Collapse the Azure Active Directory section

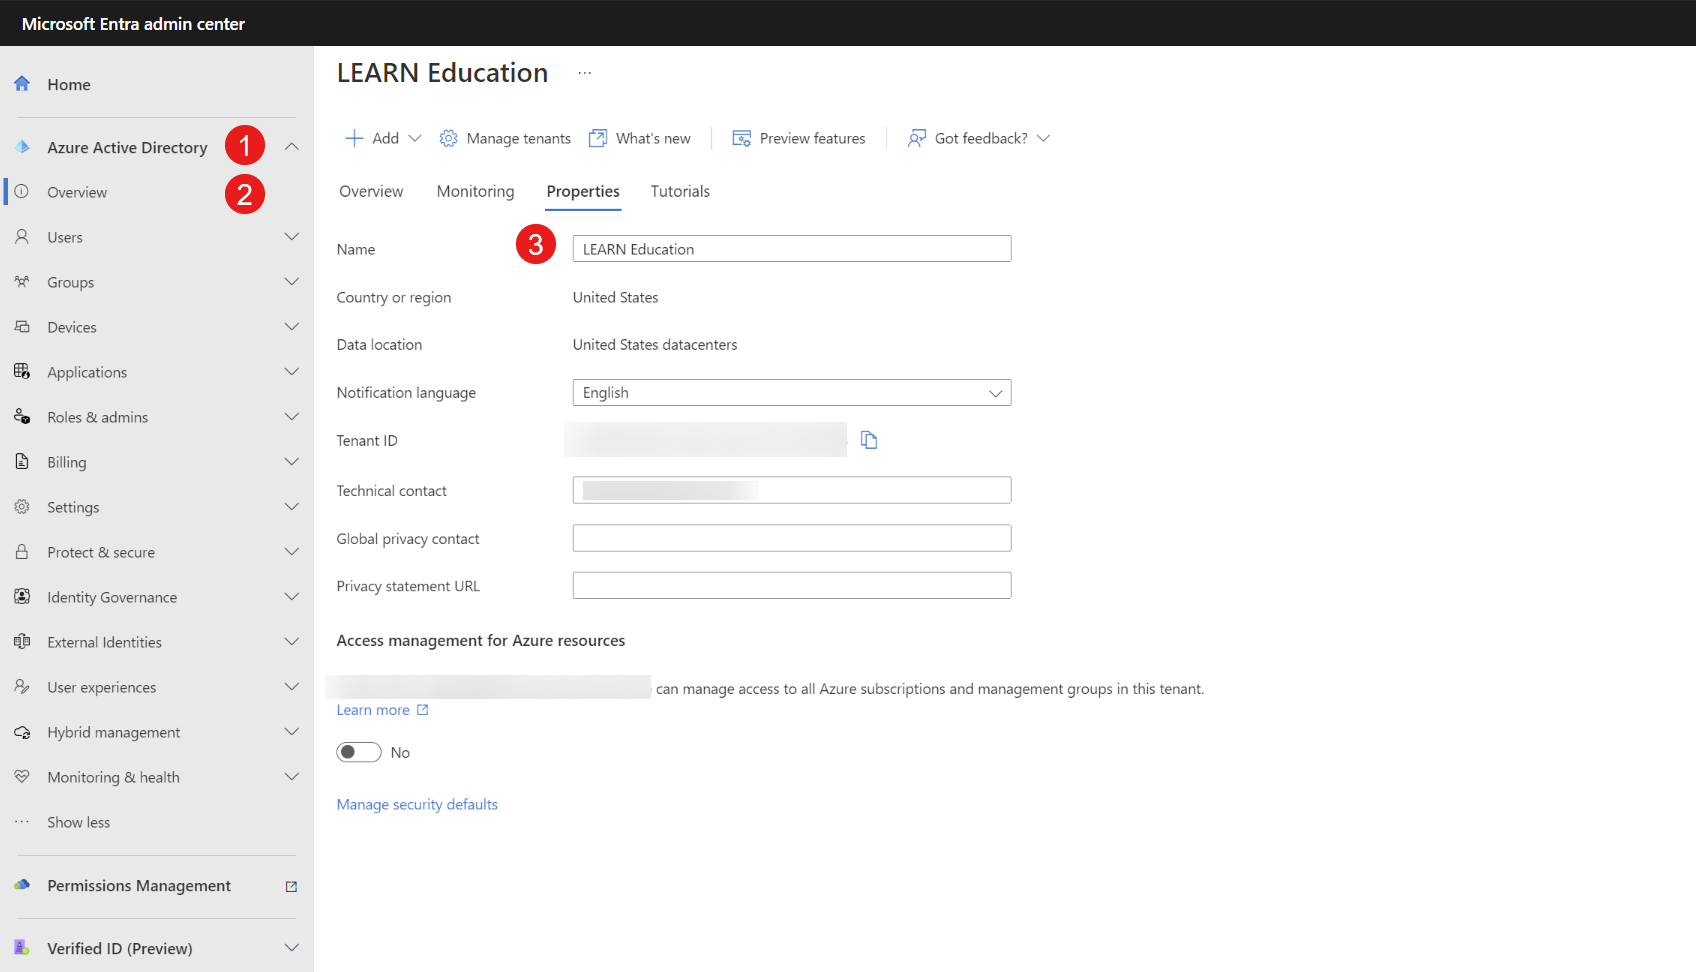coord(291,147)
